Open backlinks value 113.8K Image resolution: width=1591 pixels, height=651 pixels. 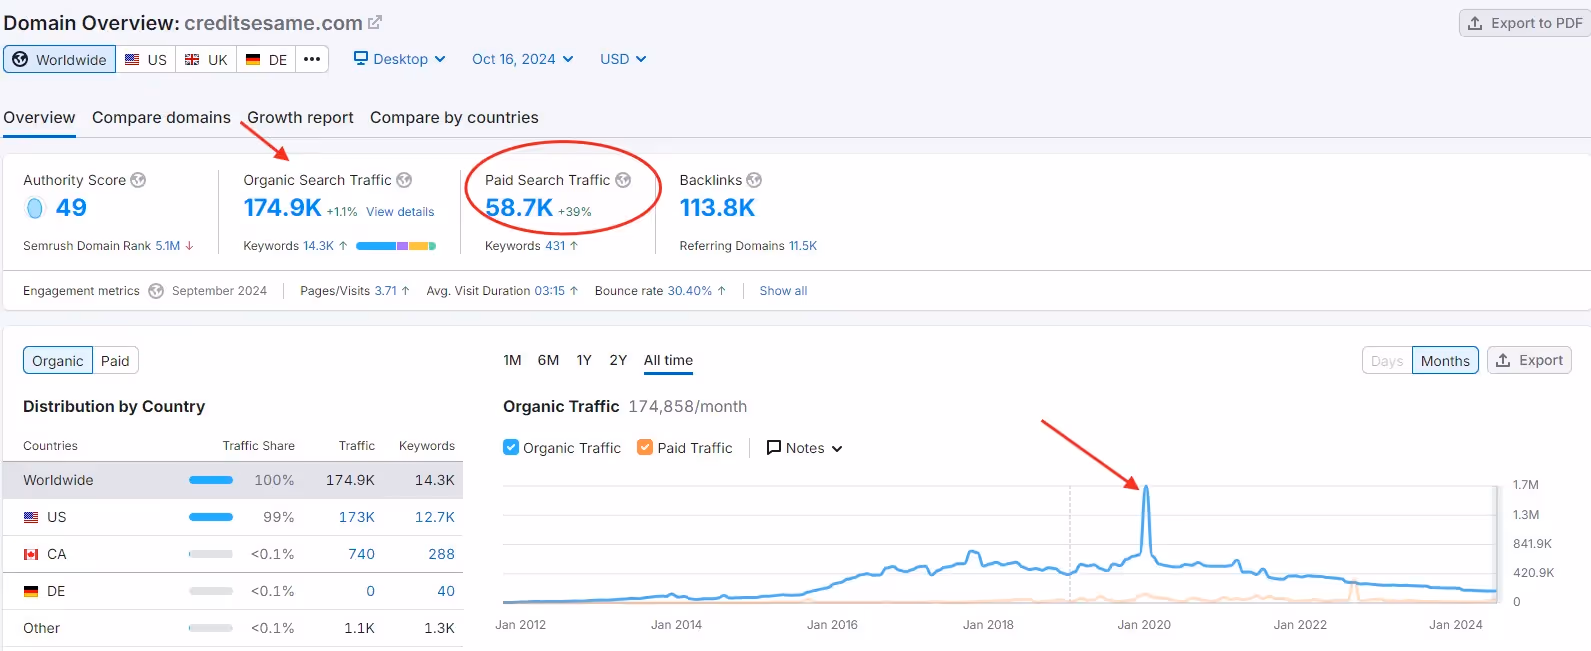[717, 208]
